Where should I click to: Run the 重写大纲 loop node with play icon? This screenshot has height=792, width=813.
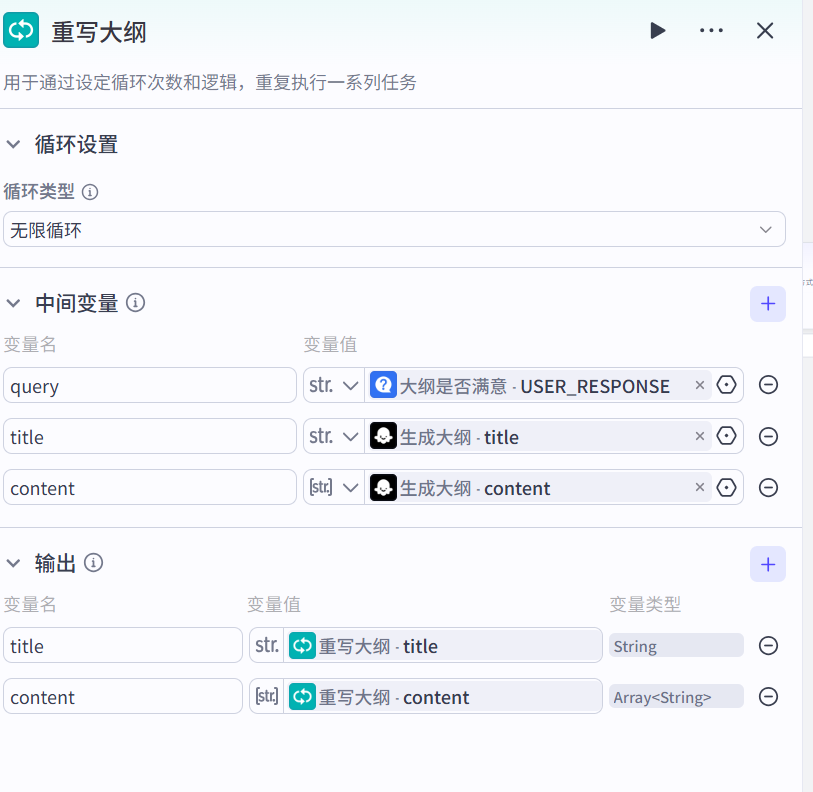(x=658, y=31)
